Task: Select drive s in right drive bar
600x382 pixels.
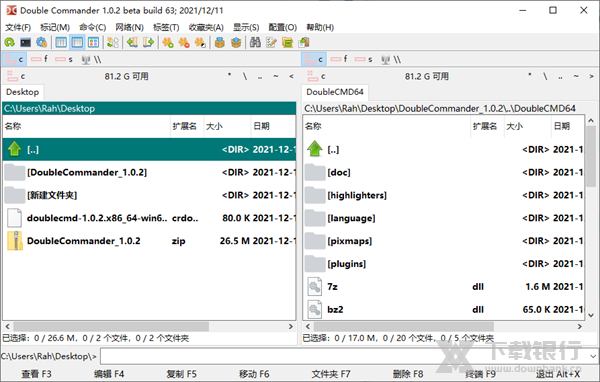Action: (x=364, y=59)
